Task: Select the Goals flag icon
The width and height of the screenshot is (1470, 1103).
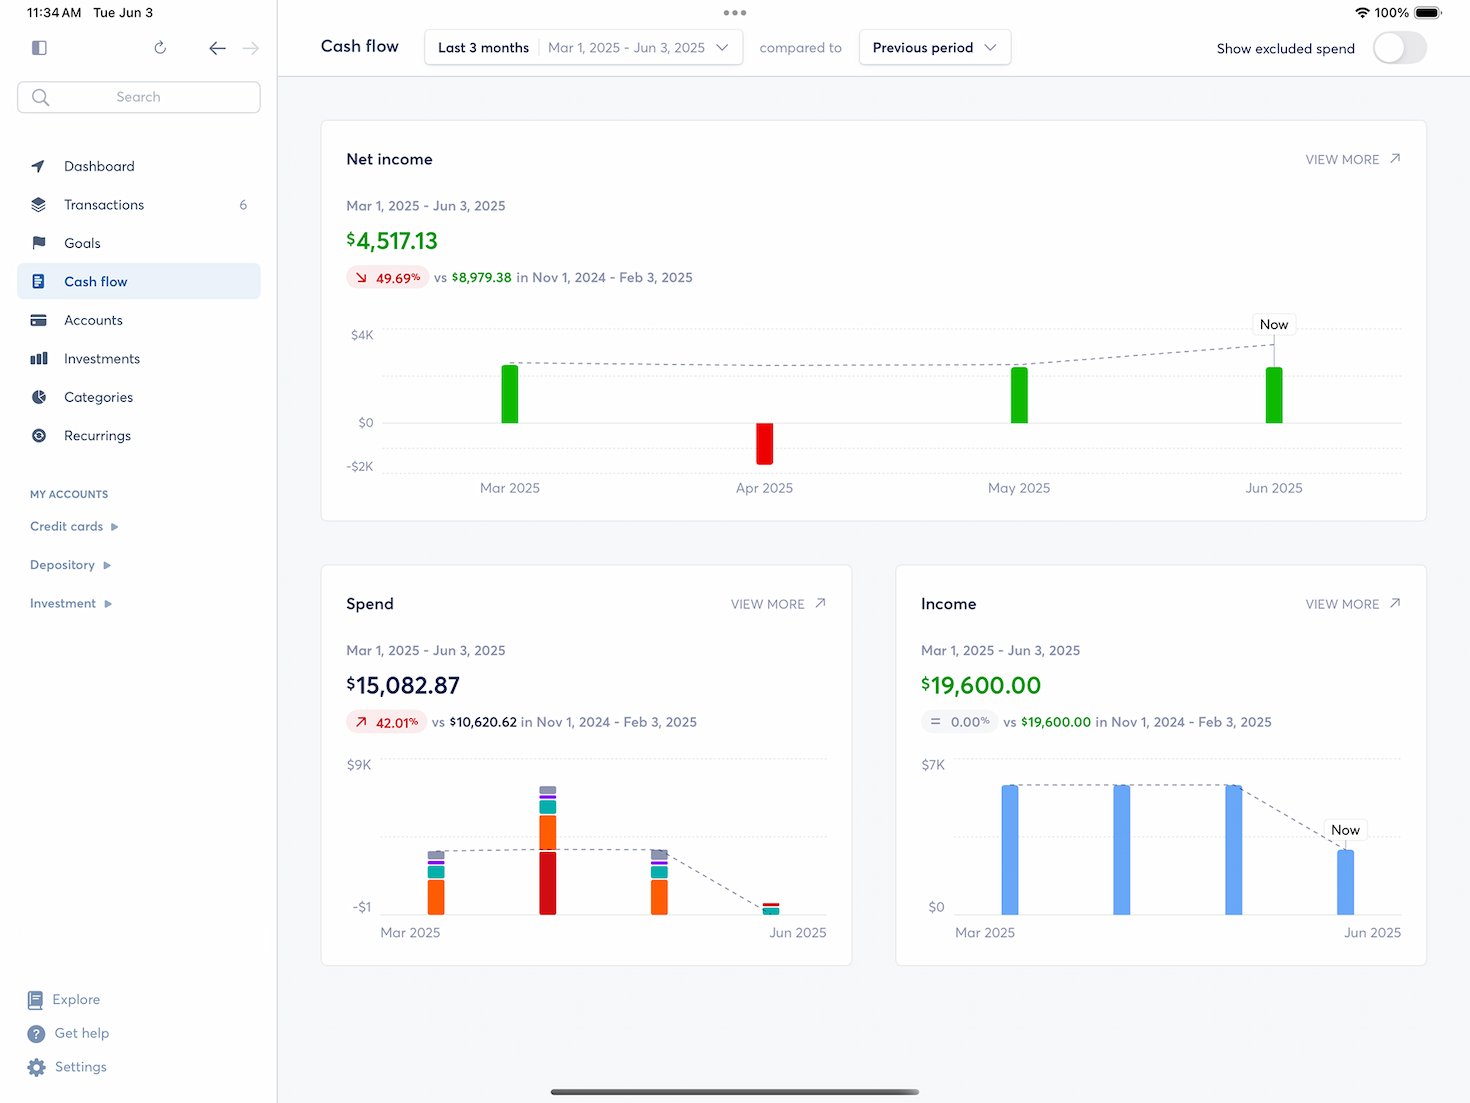Action: [x=38, y=242]
